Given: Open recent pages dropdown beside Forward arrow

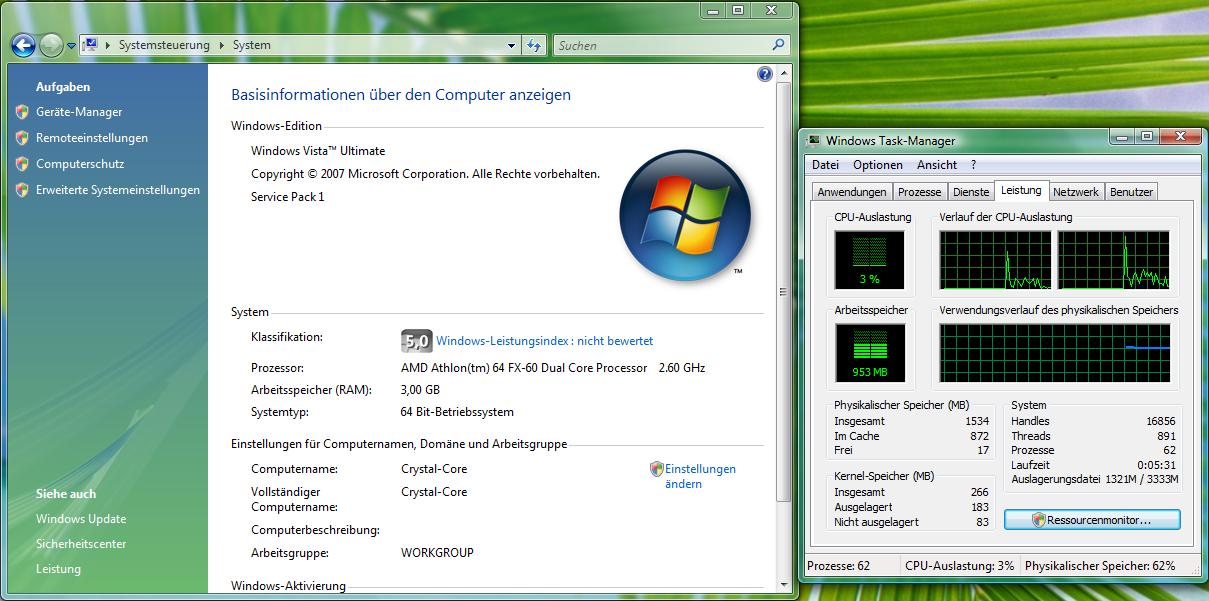Looking at the screenshot, I should (x=71, y=46).
